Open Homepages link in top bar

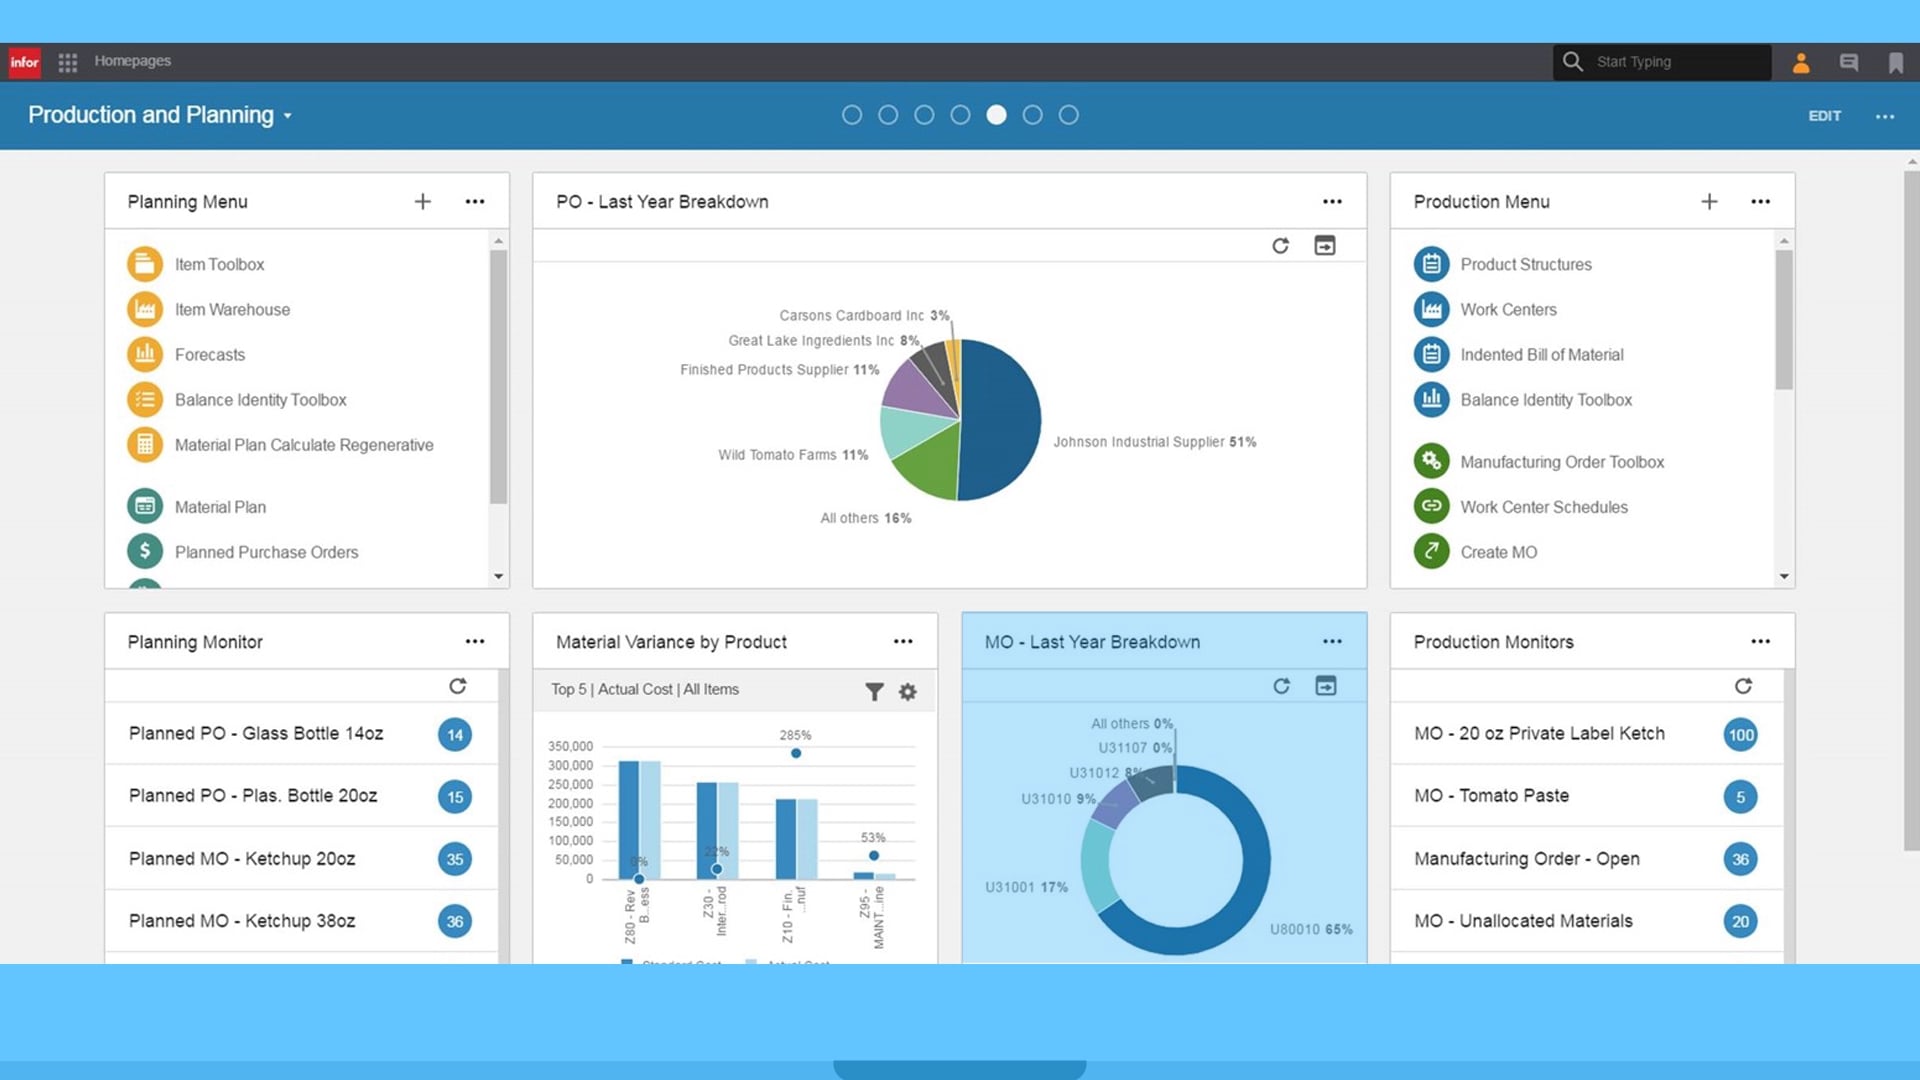(x=132, y=61)
